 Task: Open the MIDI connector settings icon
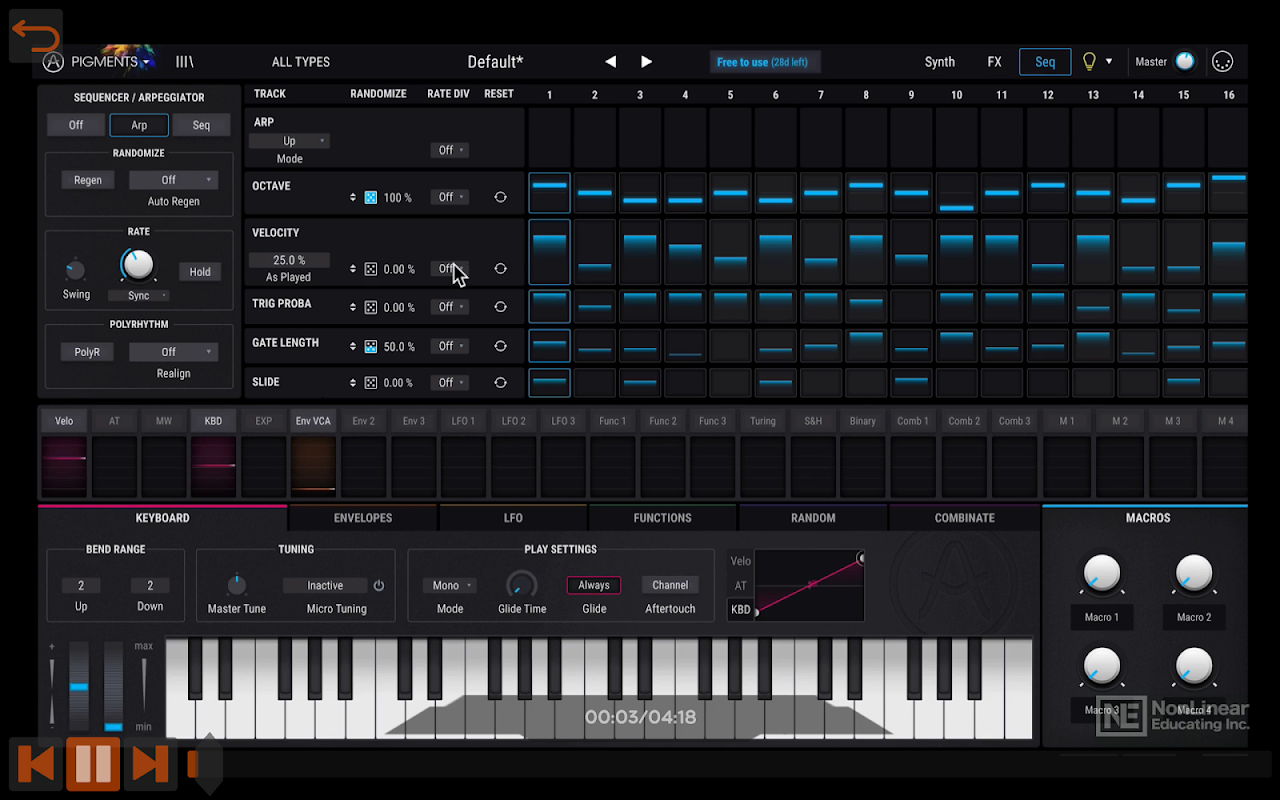[x=1221, y=62]
